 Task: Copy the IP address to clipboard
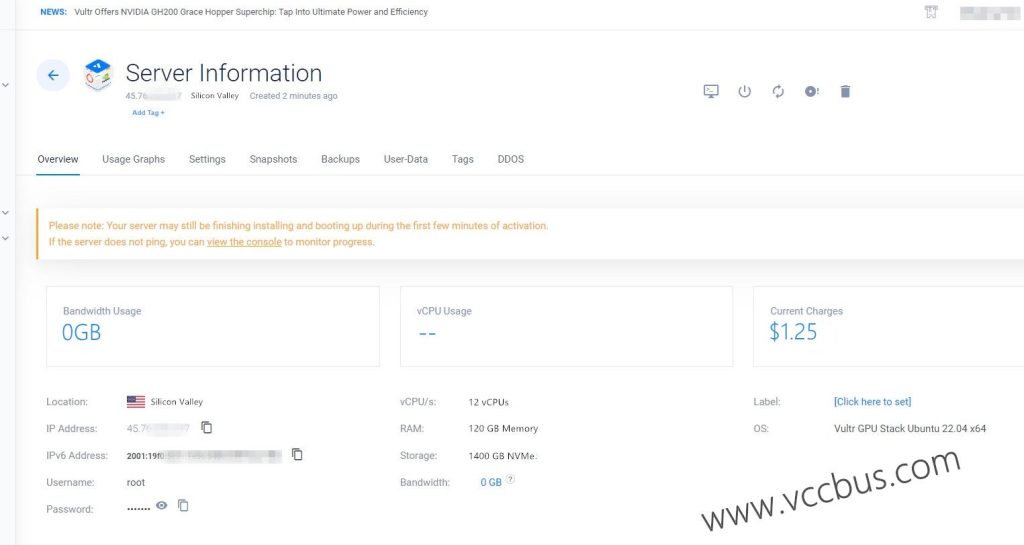tap(207, 428)
